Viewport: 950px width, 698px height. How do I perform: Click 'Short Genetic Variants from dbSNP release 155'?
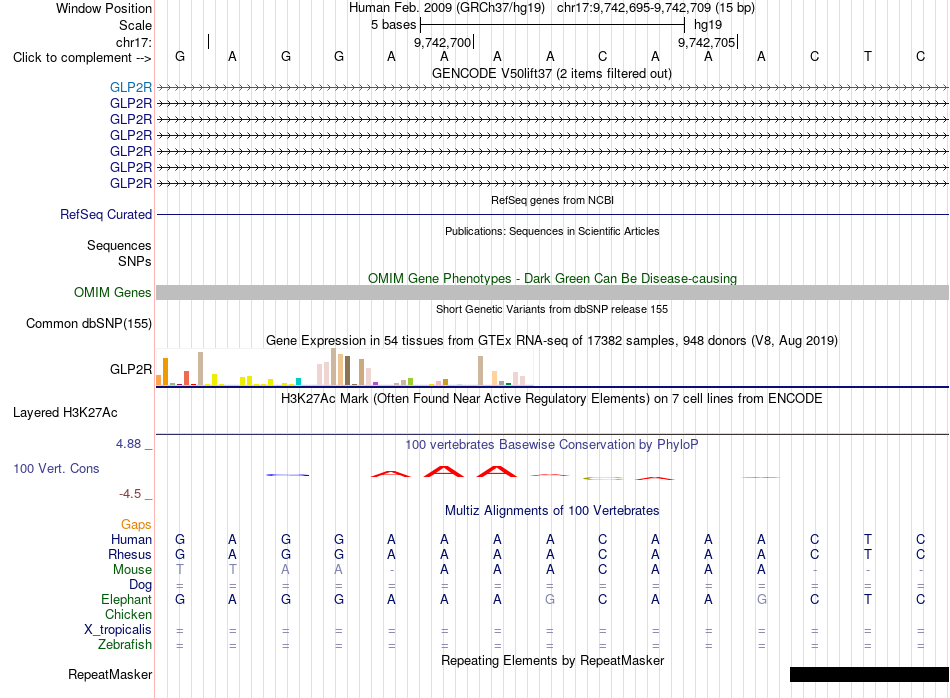(x=552, y=309)
